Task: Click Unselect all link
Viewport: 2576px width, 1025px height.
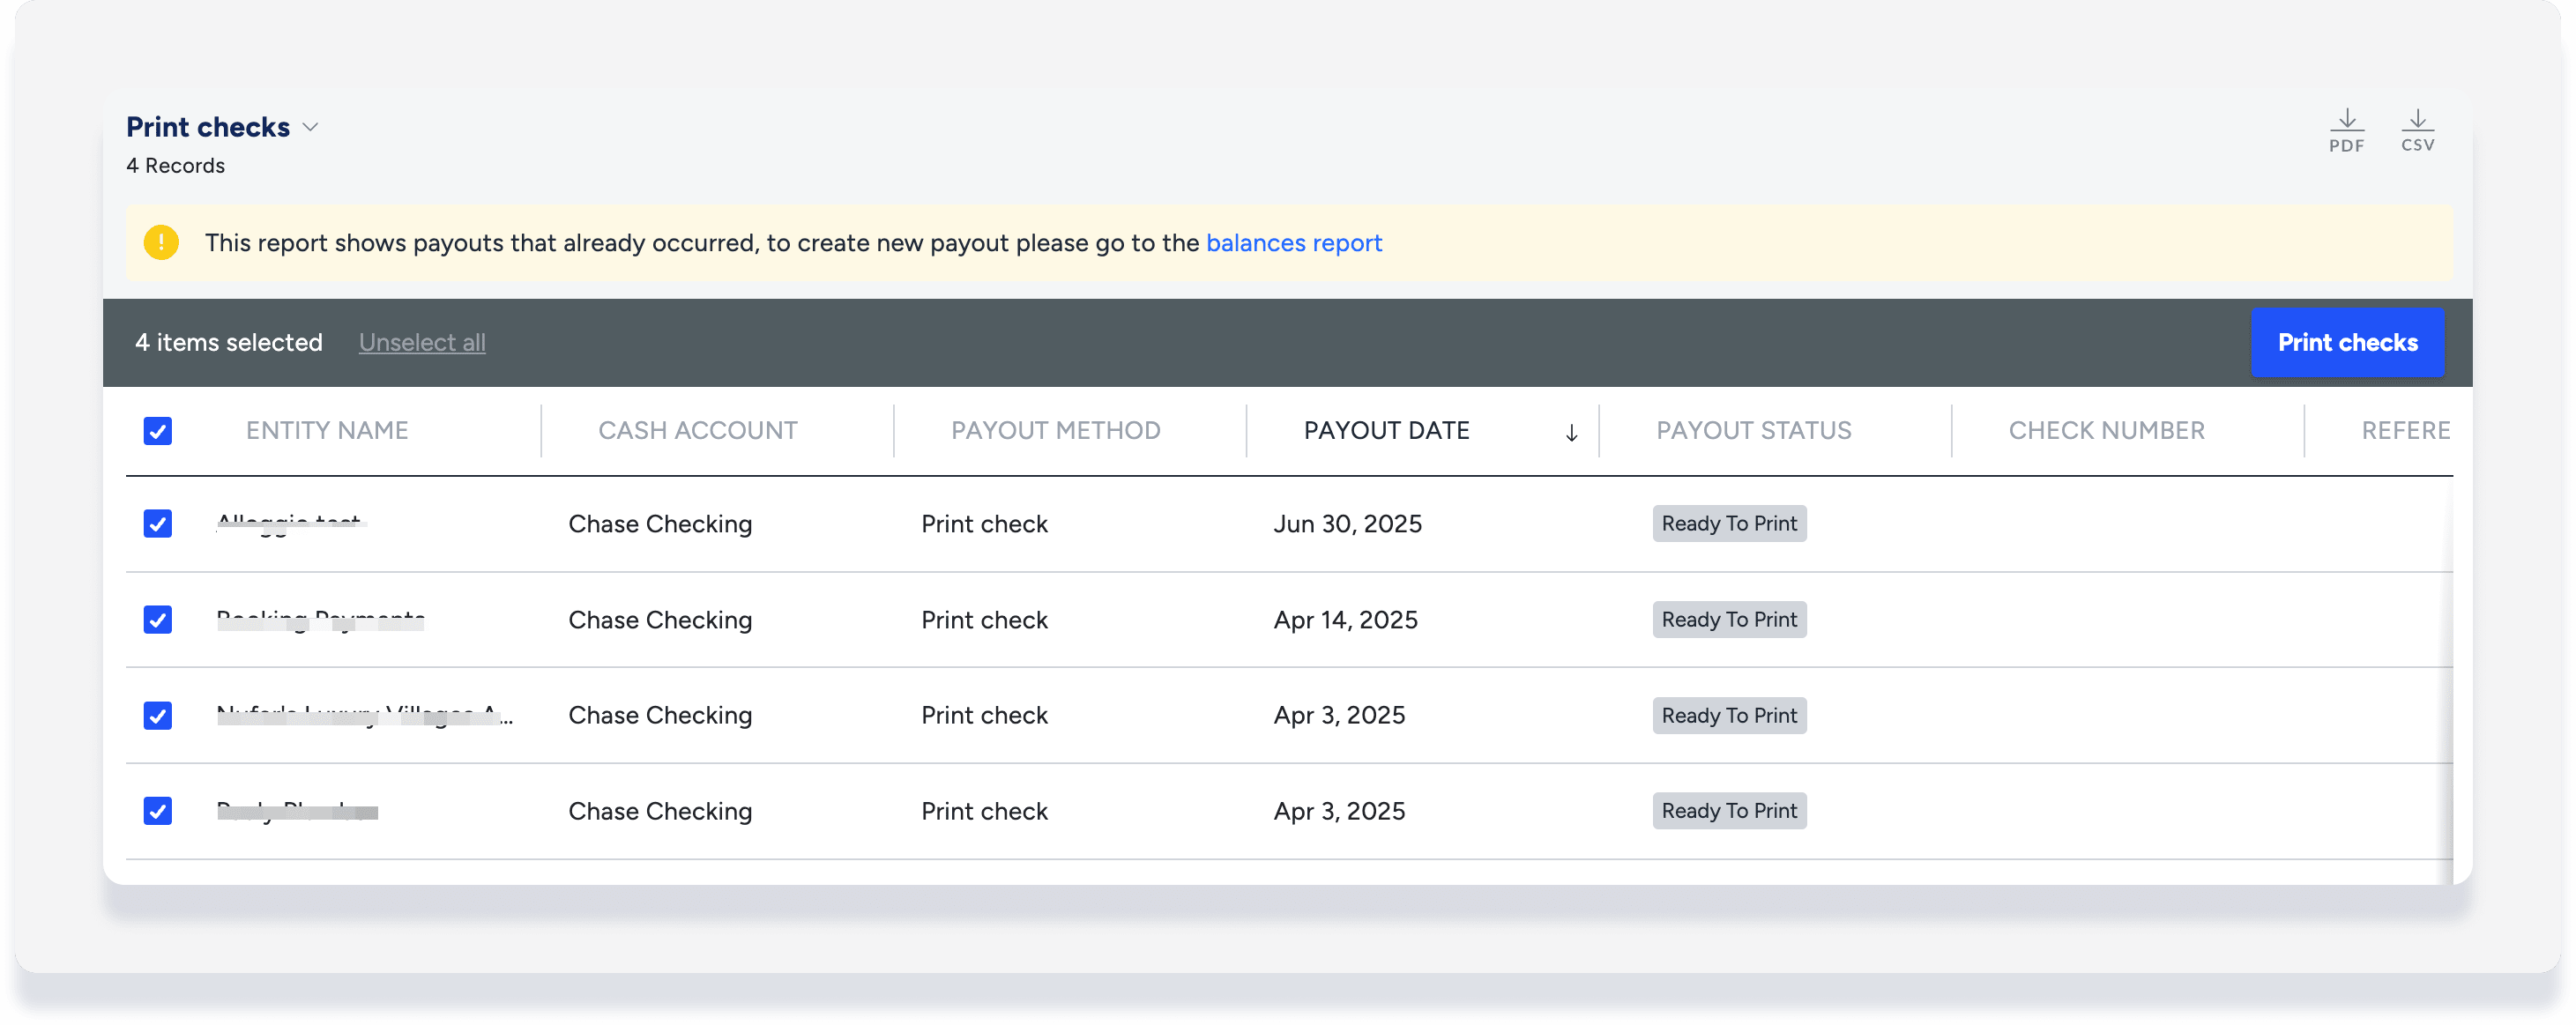Action: 422,343
